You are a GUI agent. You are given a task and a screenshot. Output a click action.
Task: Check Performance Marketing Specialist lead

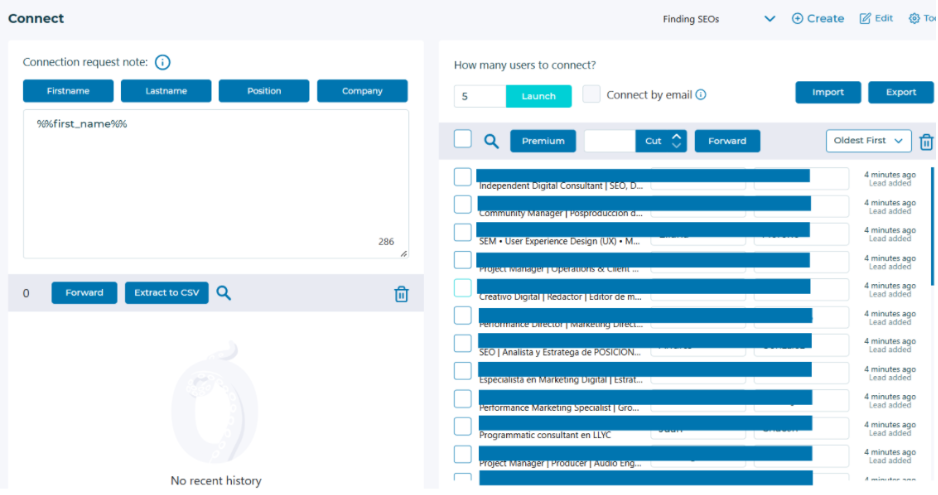(x=462, y=399)
